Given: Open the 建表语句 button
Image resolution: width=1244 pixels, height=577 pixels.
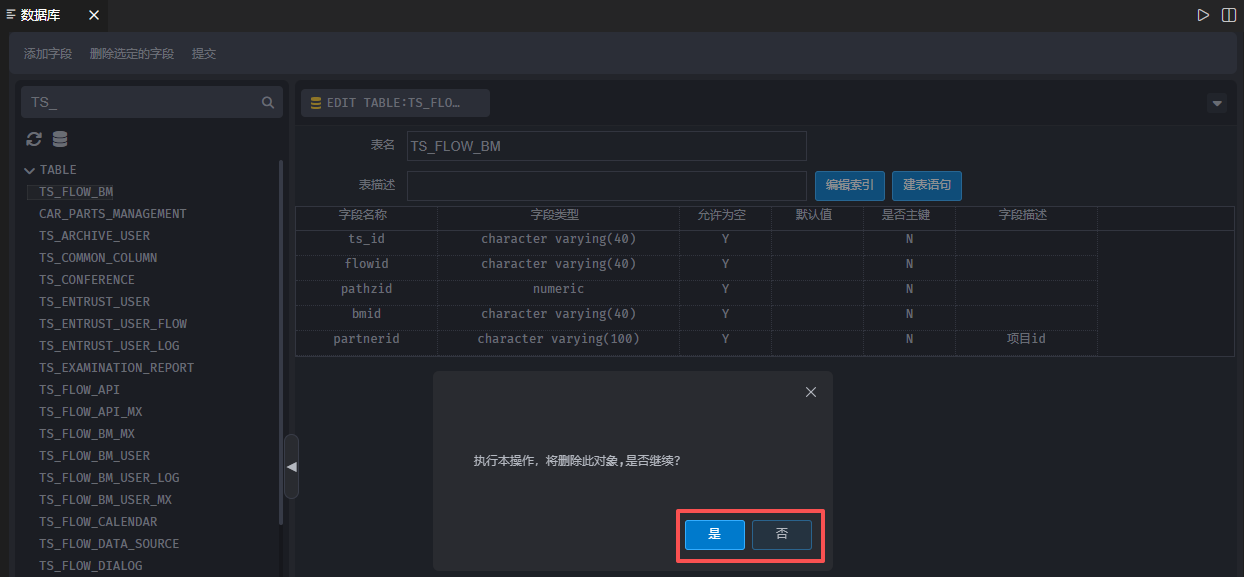Looking at the screenshot, I should 927,185.
